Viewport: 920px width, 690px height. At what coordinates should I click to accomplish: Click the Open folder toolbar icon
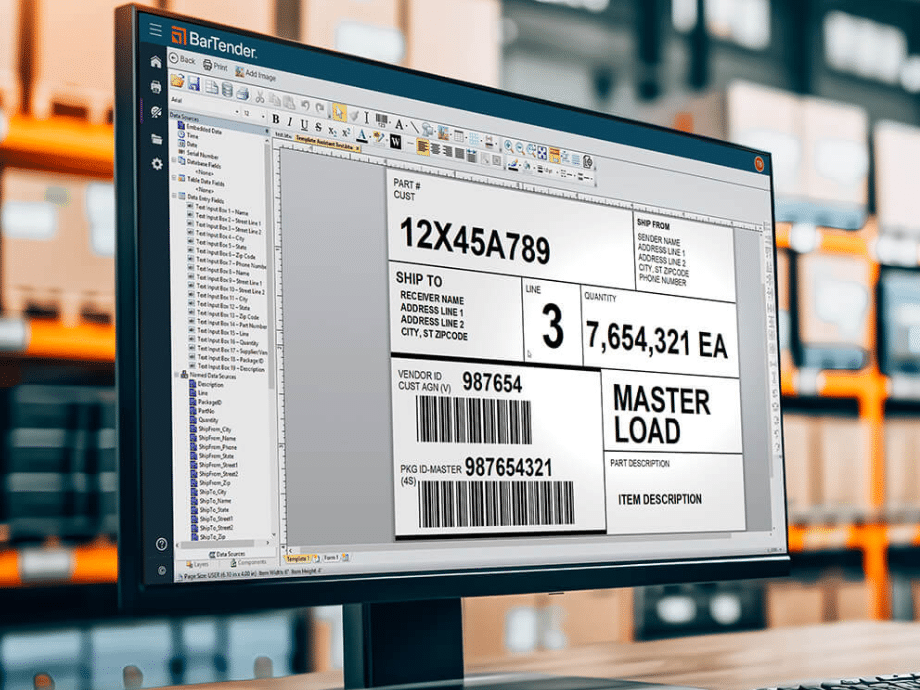pyautogui.click(x=178, y=81)
